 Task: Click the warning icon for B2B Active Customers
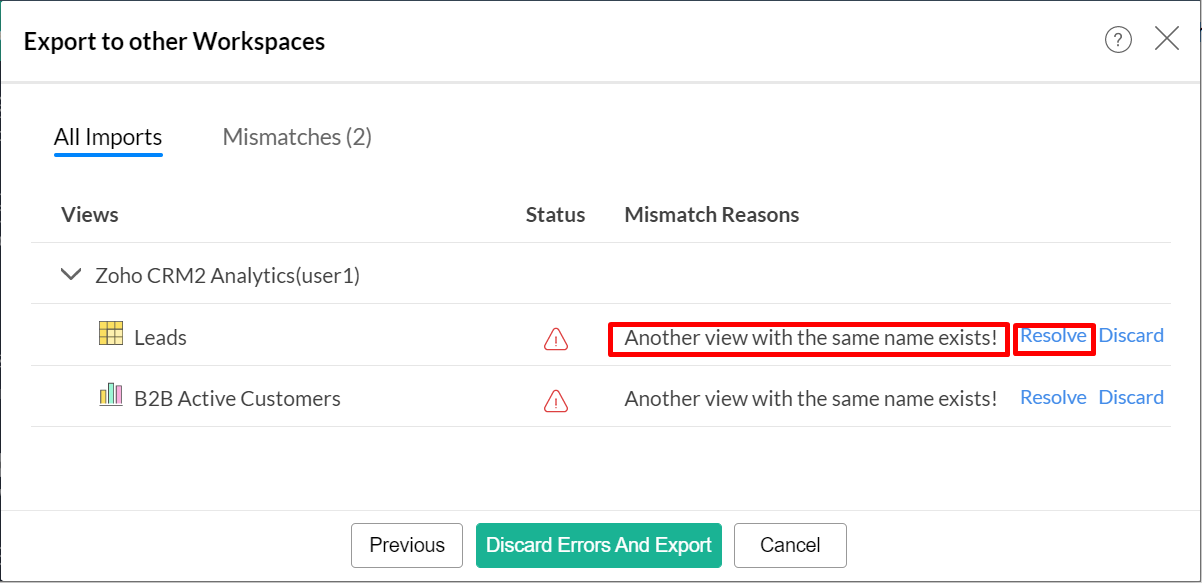pyautogui.click(x=555, y=400)
